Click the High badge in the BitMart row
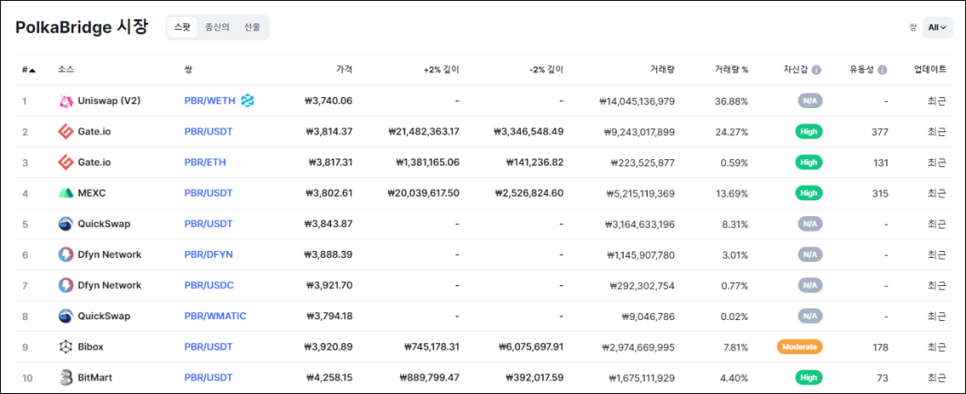966x394 pixels. (808, 377)
